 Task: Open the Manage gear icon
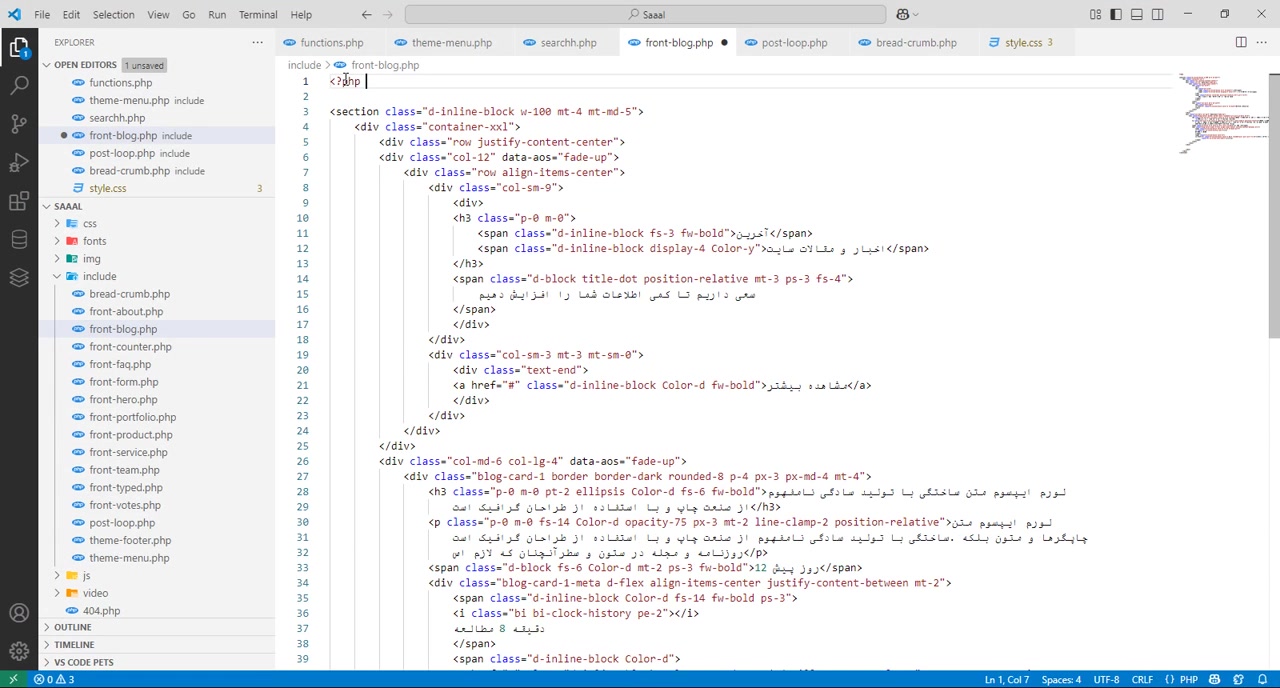coord(19,651)
